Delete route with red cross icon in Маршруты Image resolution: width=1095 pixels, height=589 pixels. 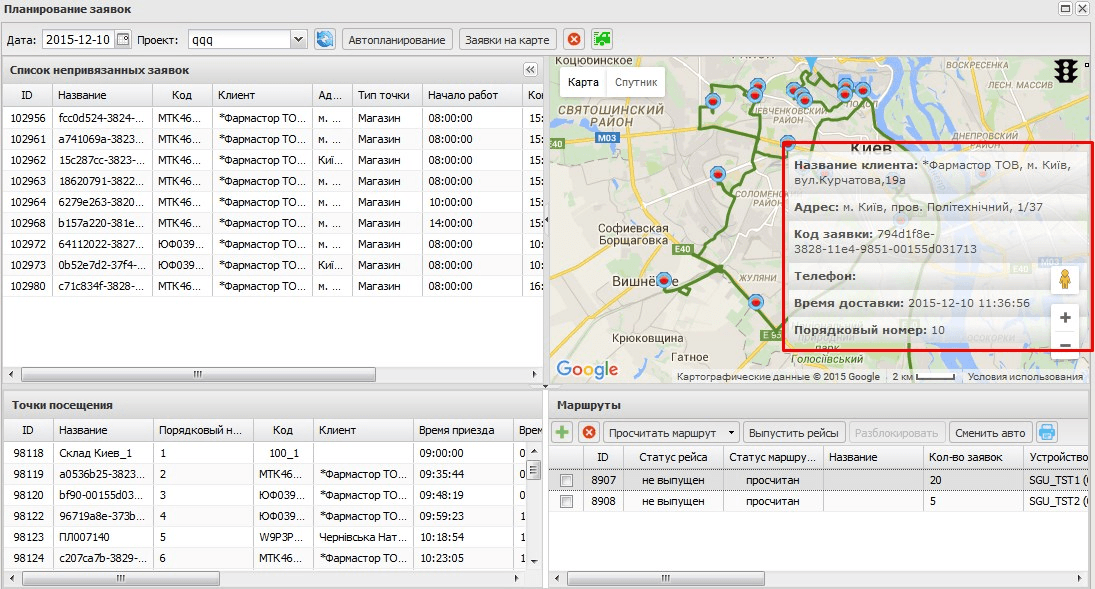pos(589,432)
